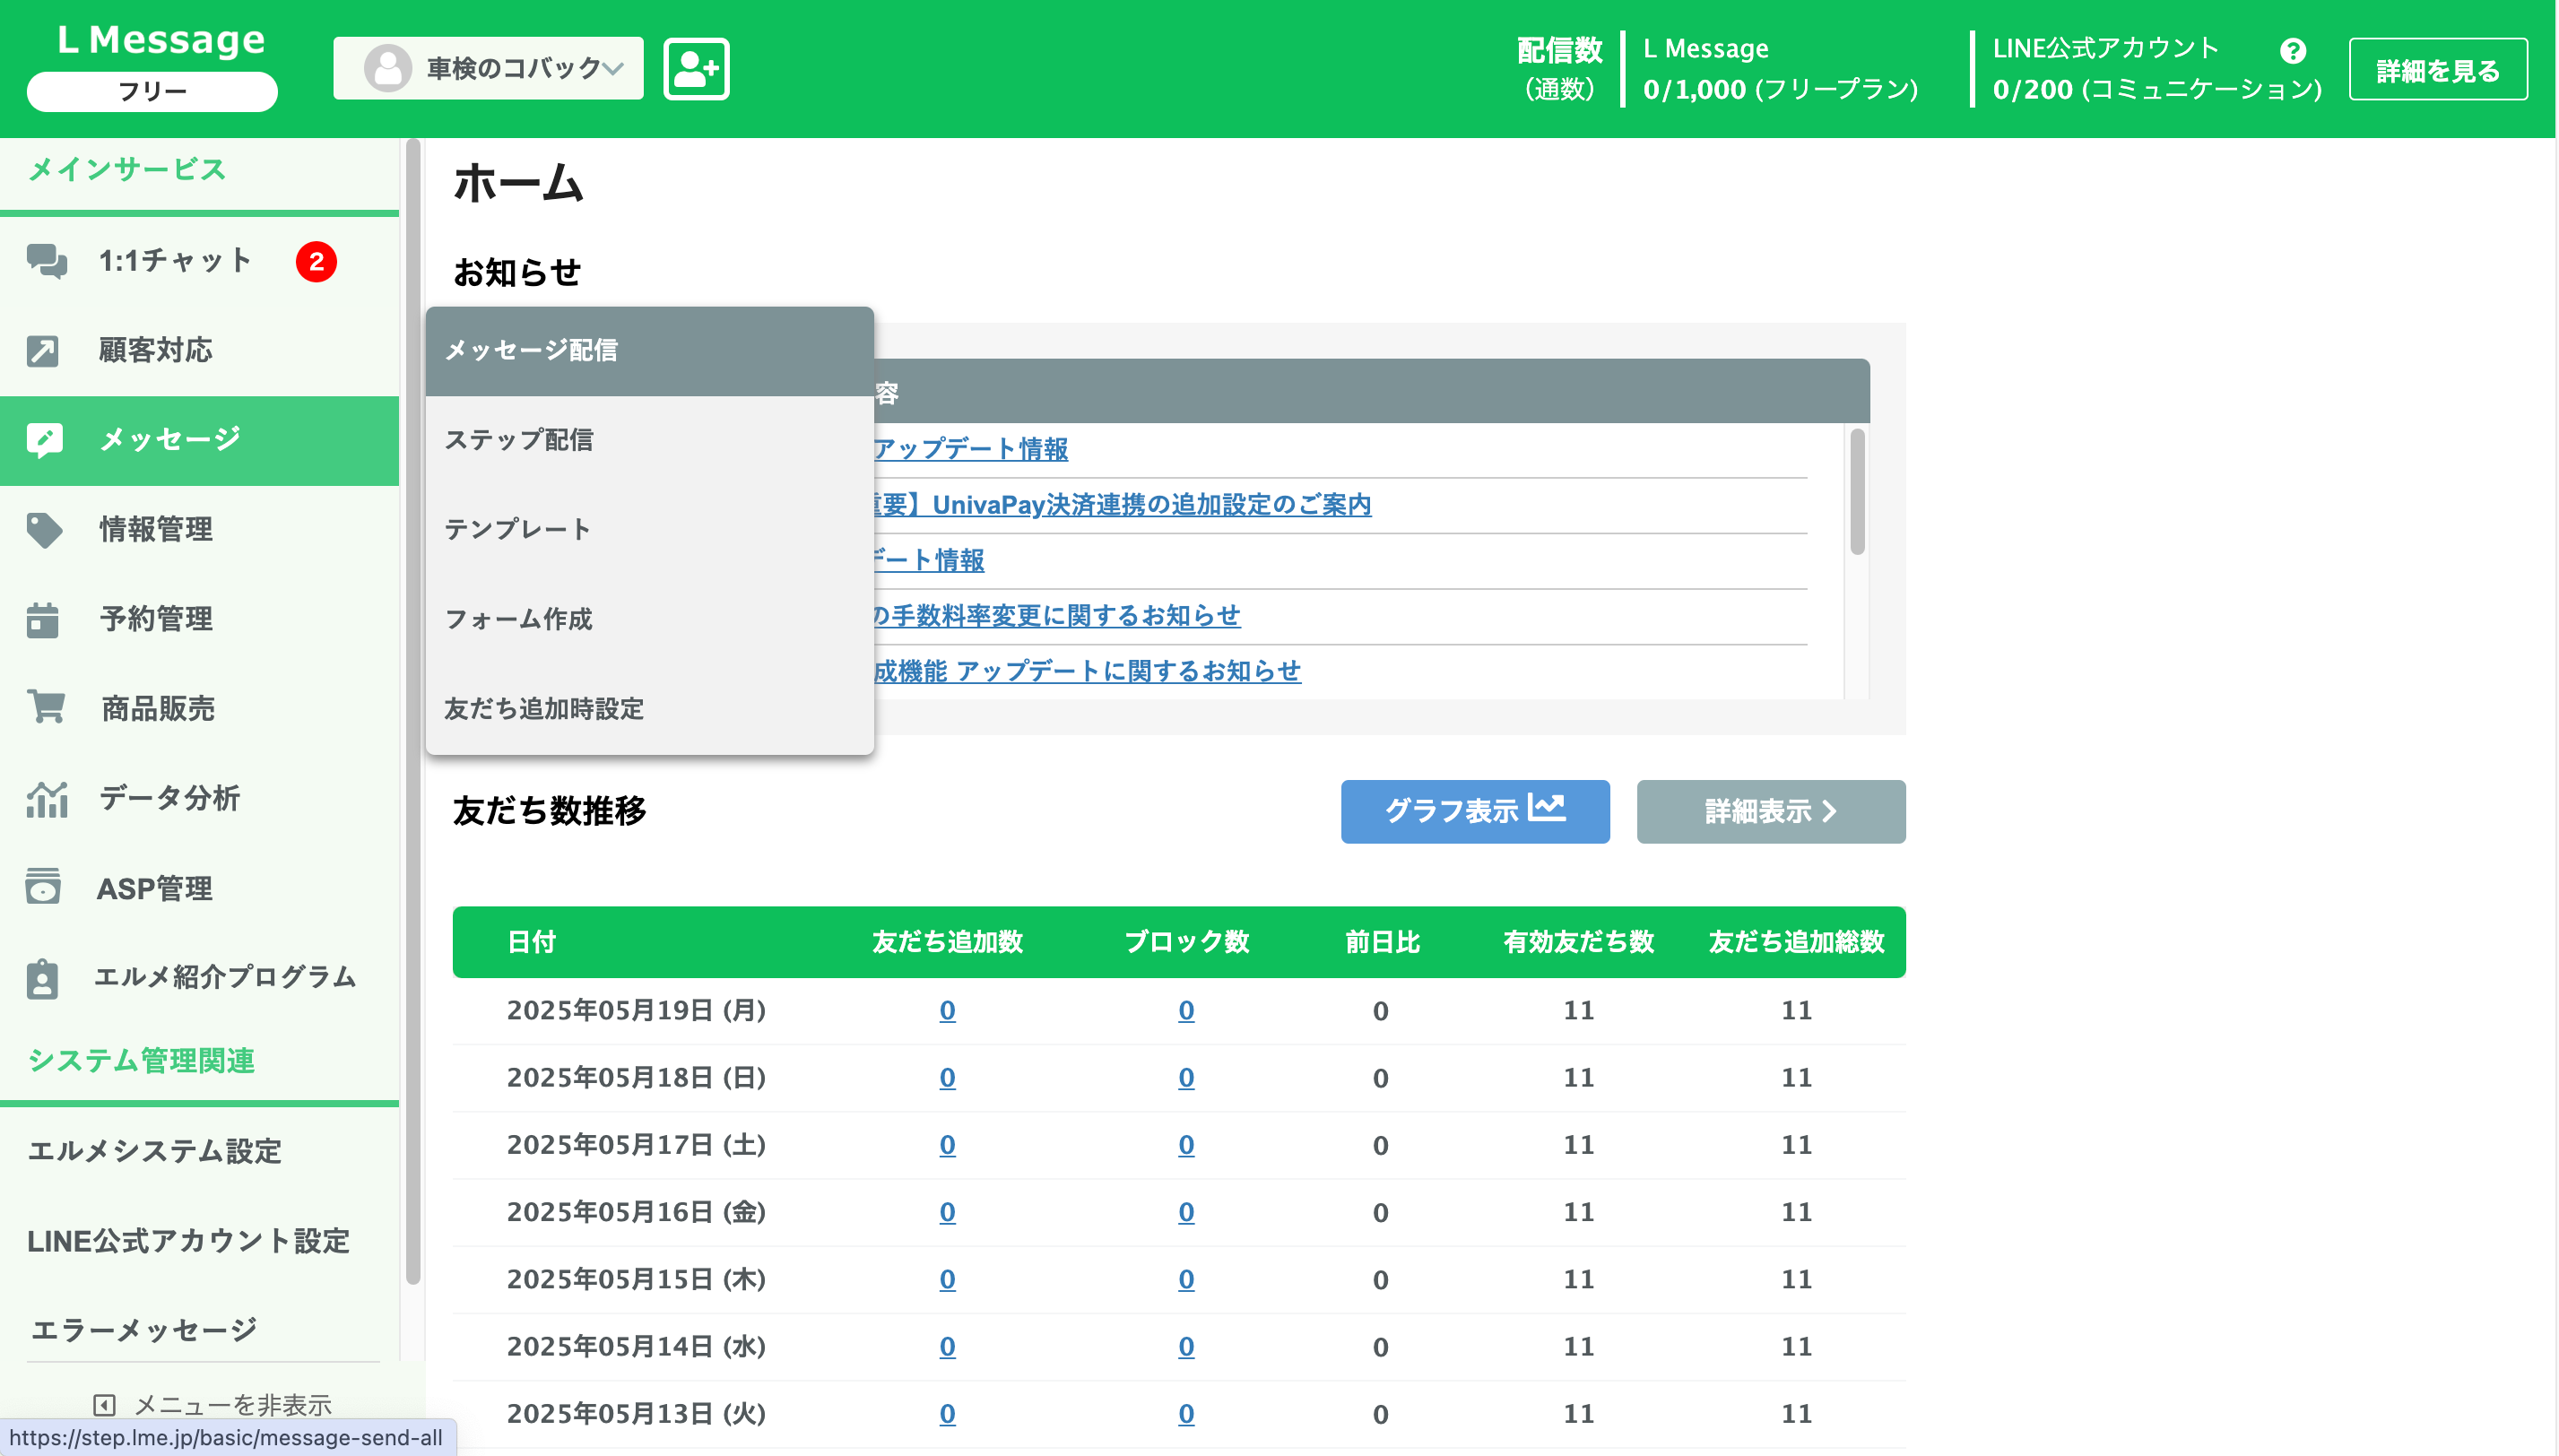Open ASP管理 sidebar item
The image size is (2559, 1456).
tap(200, 888)
